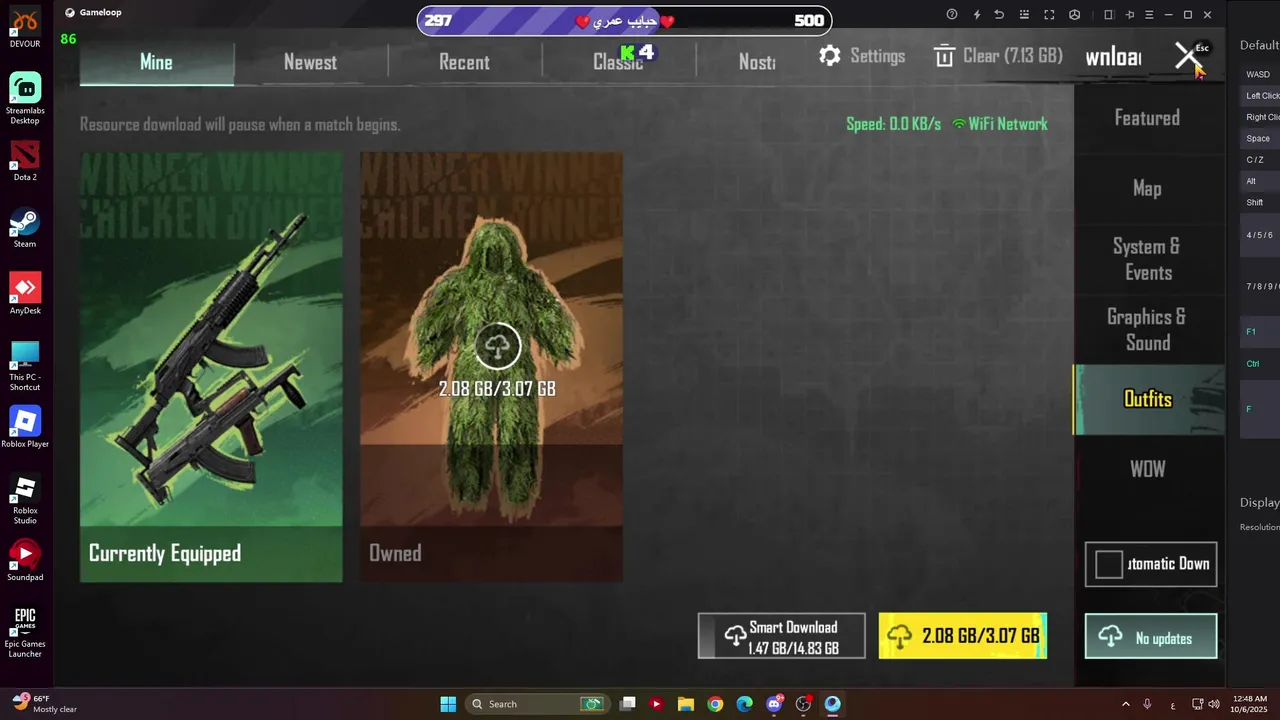Image resolution: width=1280 pixels, height=720 pixels.
Task: Open clock showing 12:48 AM
Action: click(1251, 704)
